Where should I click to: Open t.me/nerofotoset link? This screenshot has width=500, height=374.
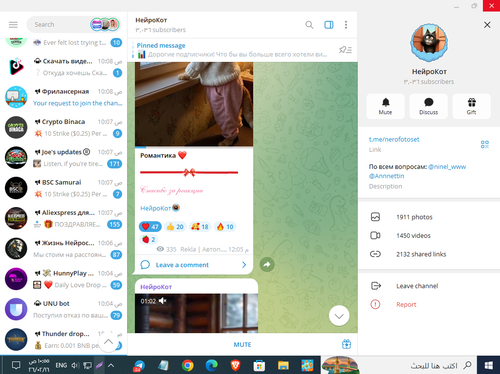(394, 139)
